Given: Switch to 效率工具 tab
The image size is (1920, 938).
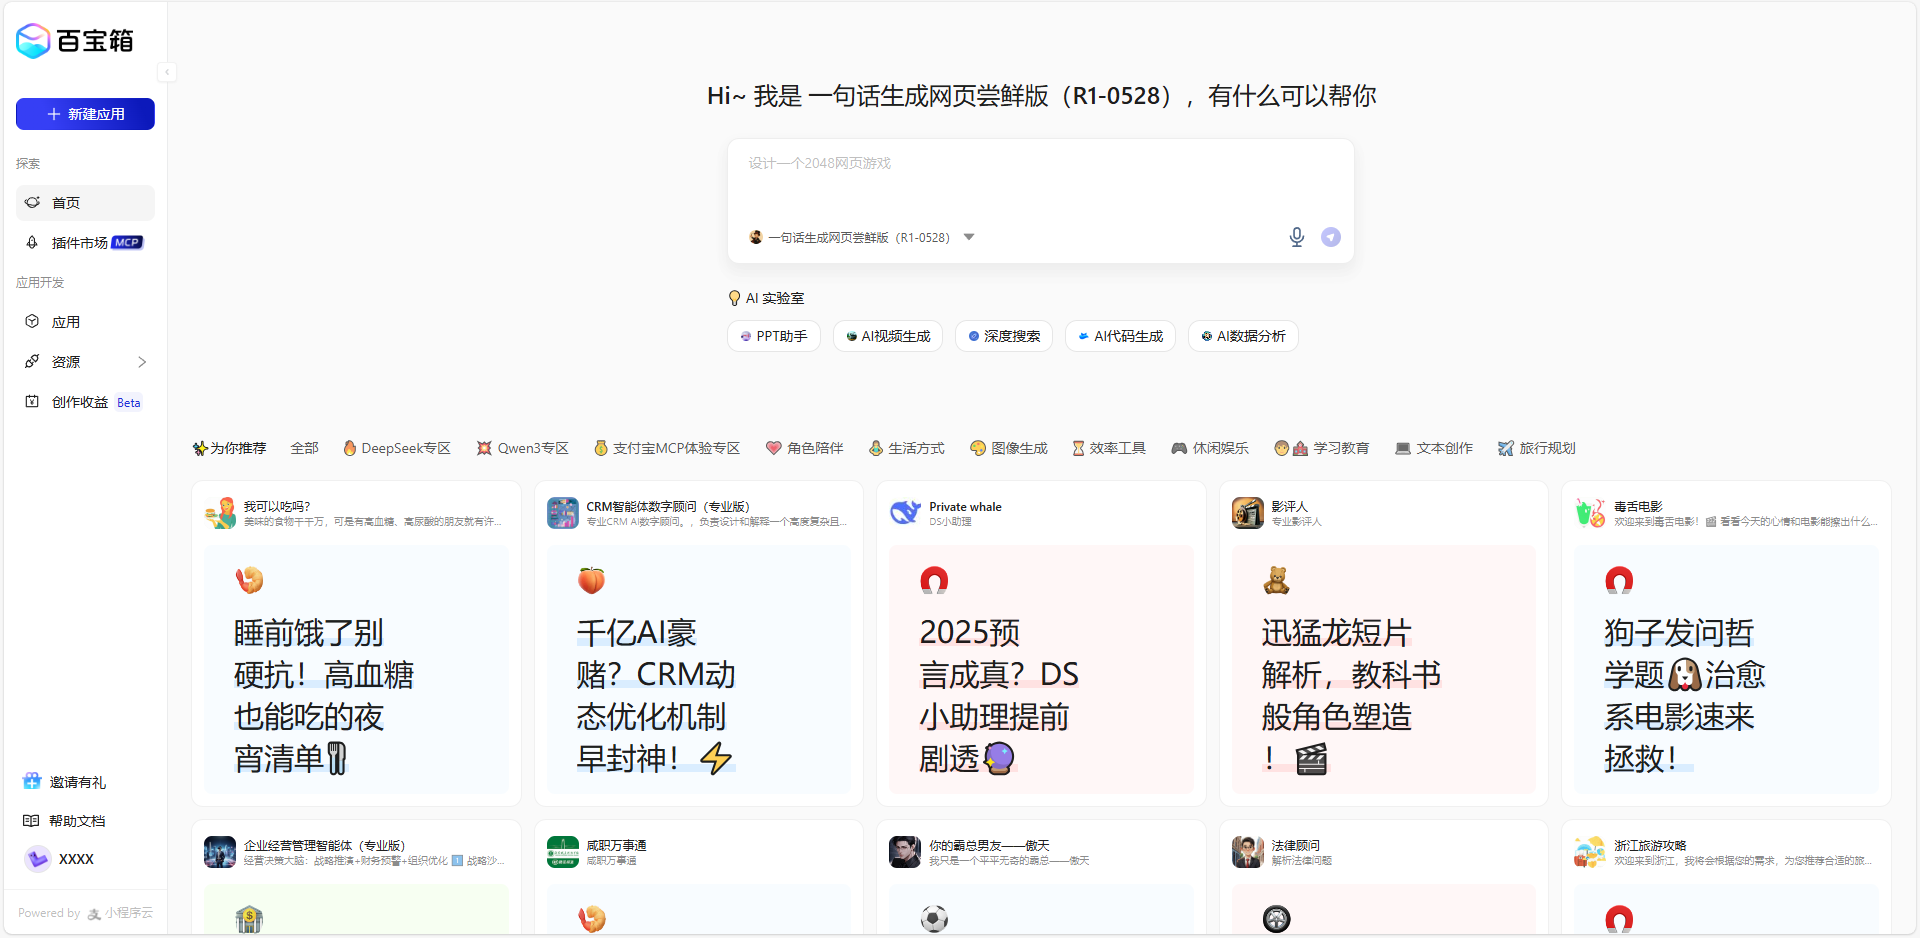Looking at the screenshot, I should tap(1109, 448).
